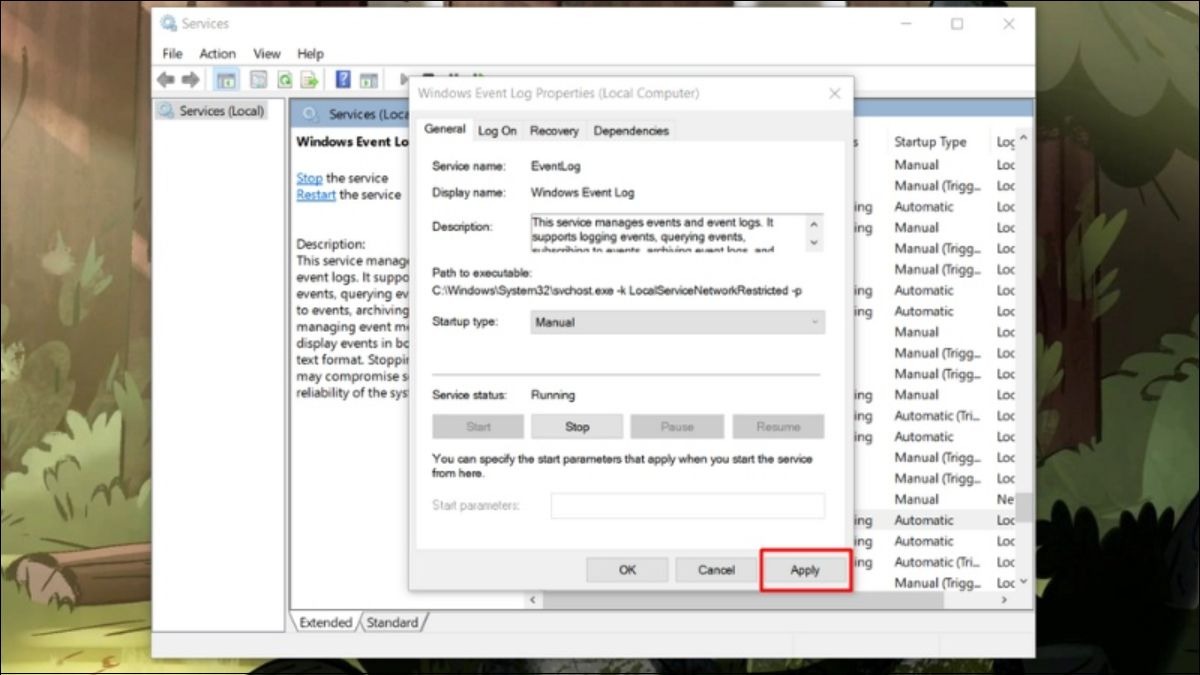Open the Startup type dropdown
The width and height of the screenshot is (1200, 675).
(x=678, y=322)
